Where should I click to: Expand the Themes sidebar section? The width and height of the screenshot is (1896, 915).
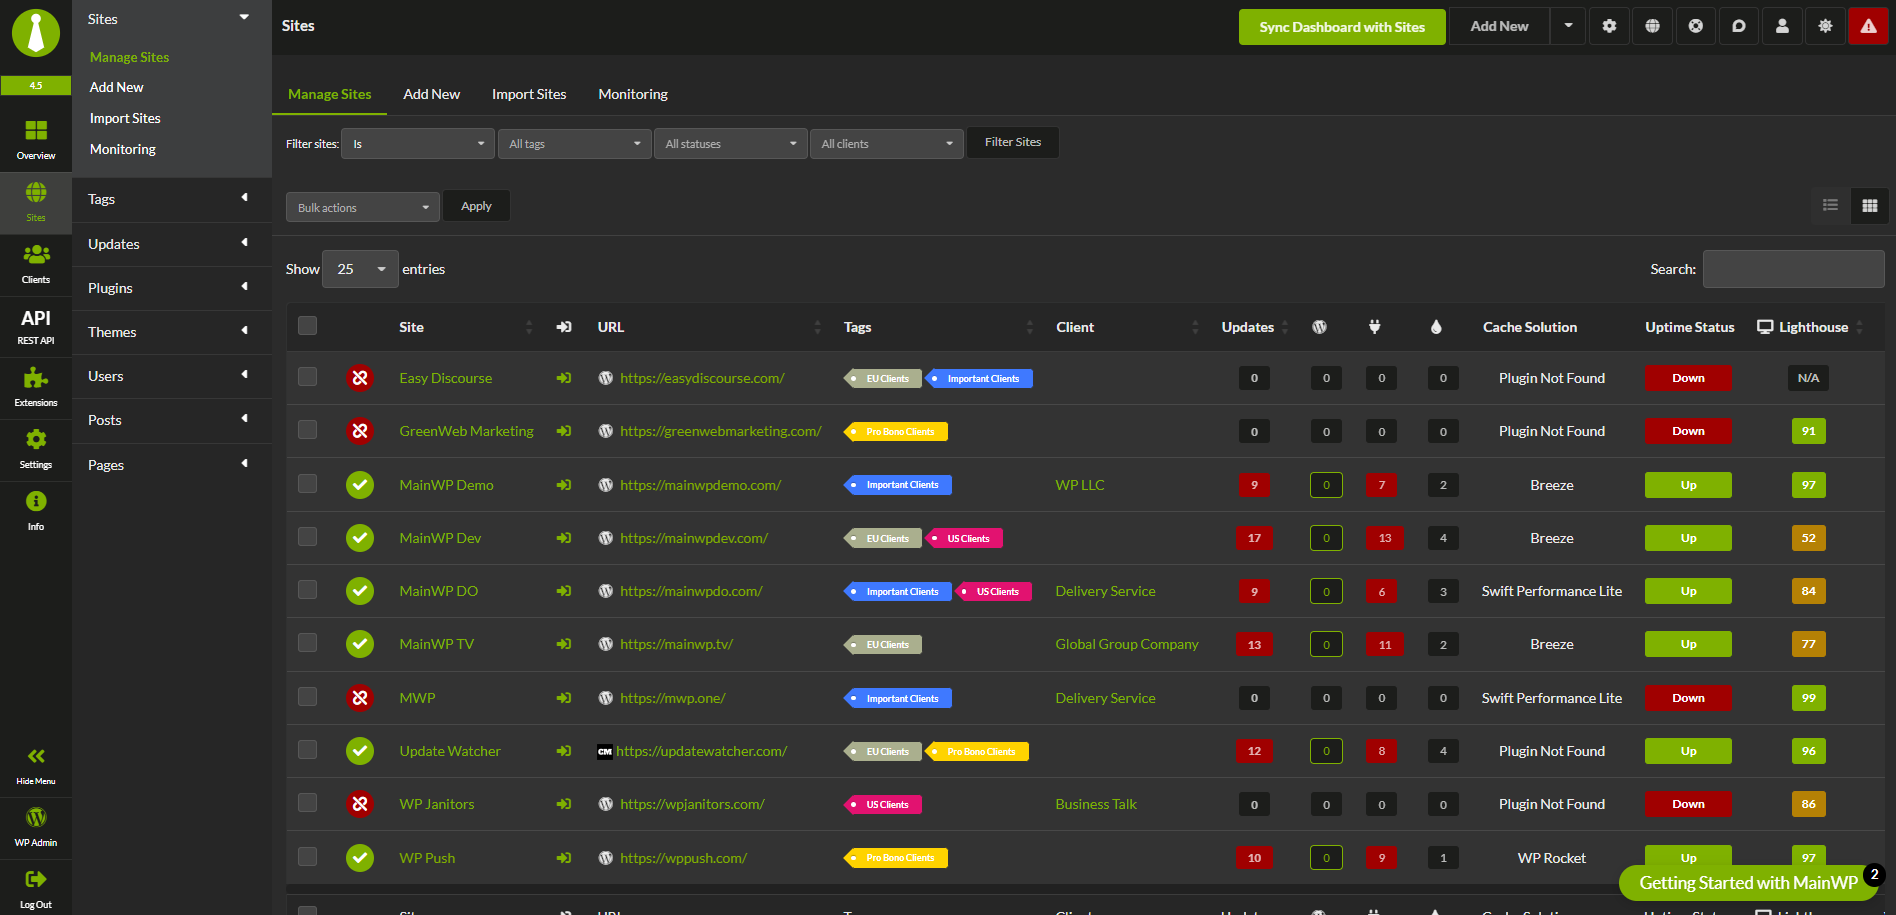[x=172, y=332]
